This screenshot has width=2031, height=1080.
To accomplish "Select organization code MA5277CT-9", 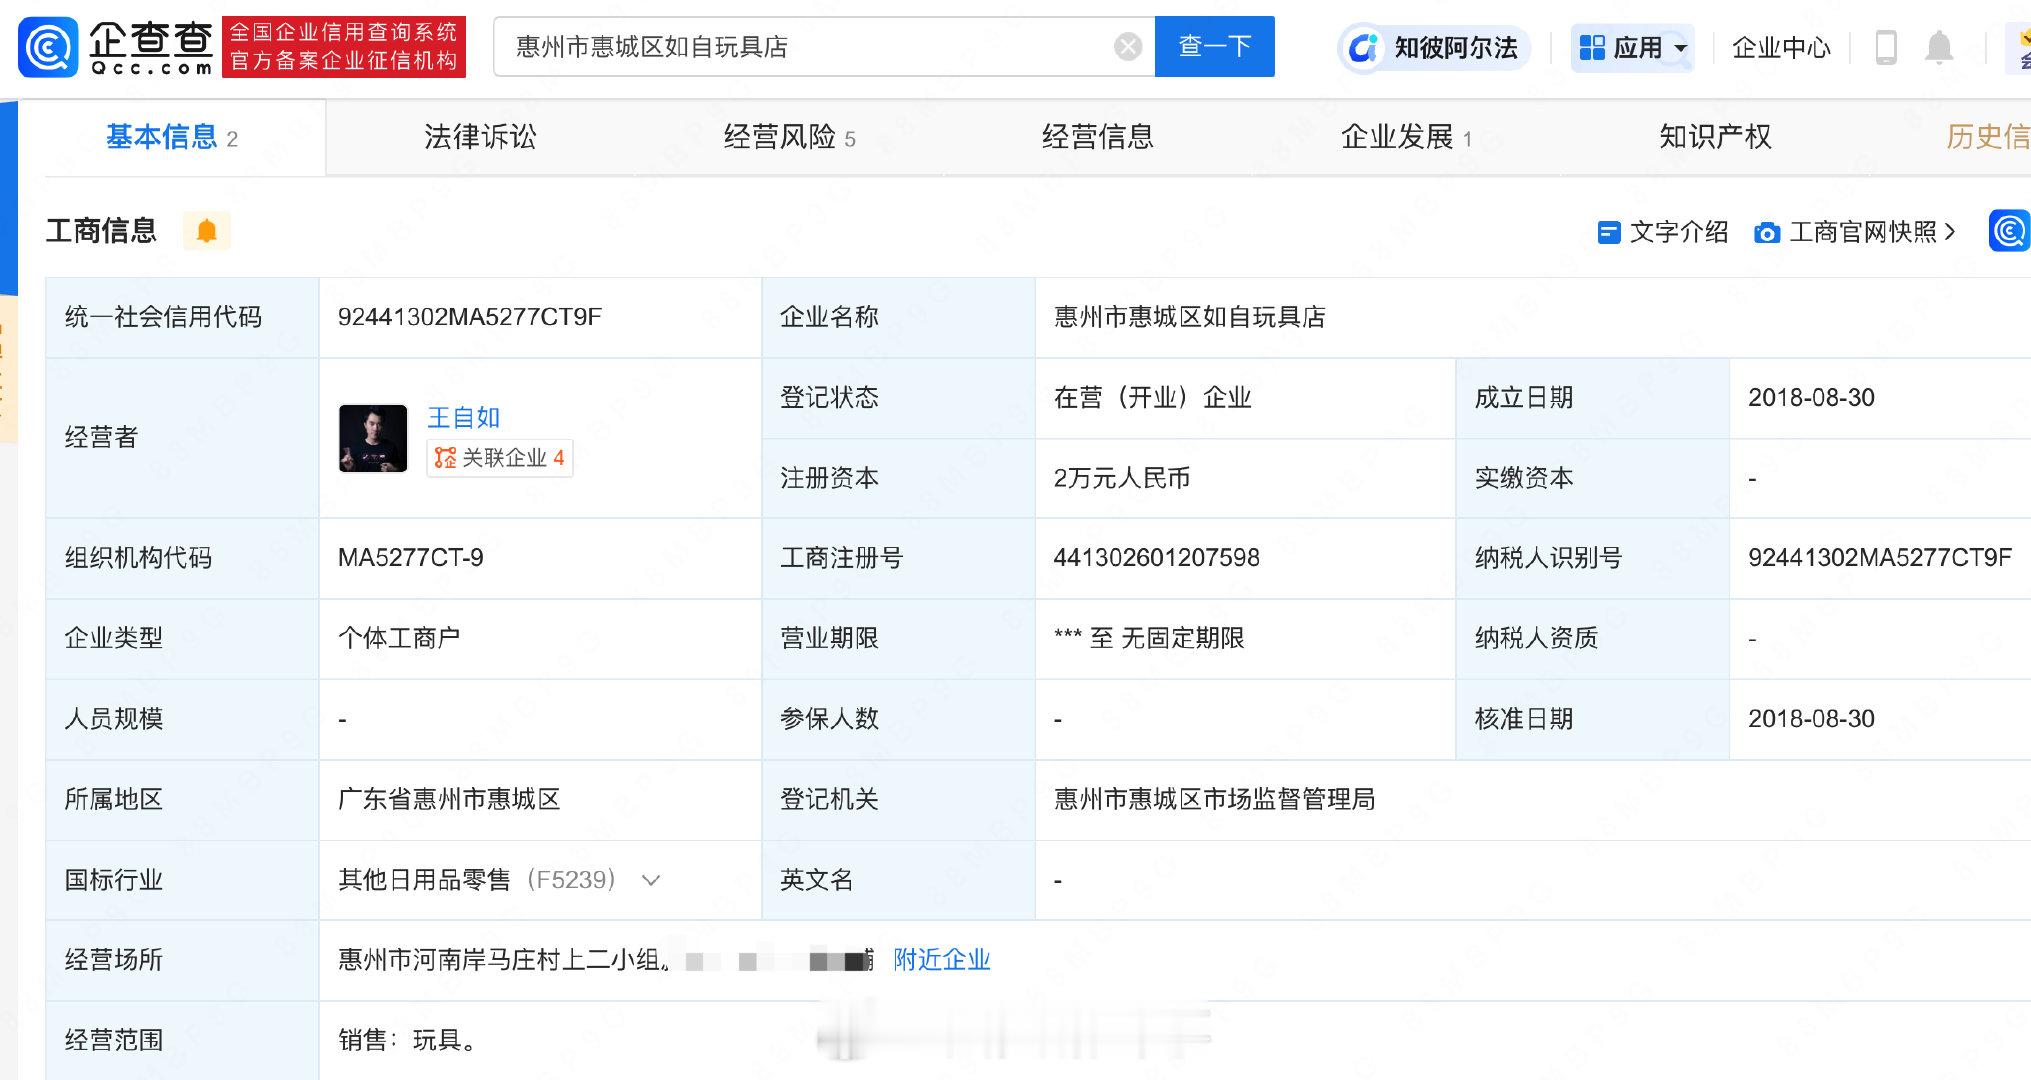I will coord(410,558).
